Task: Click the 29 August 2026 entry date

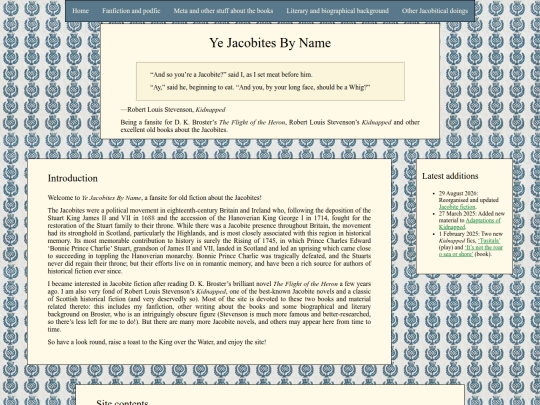Action: point(458,193)
